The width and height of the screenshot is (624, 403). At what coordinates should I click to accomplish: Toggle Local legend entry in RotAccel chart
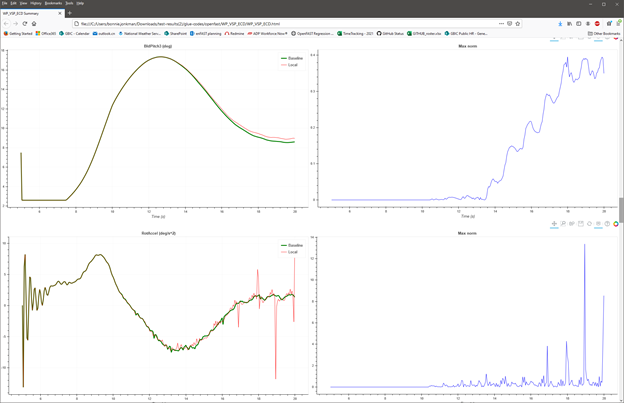(290, 252)
